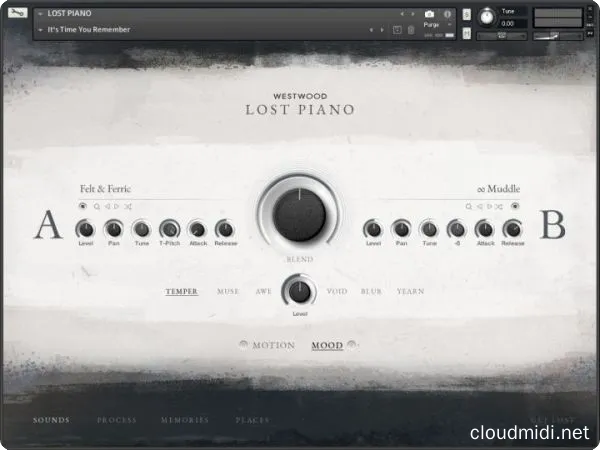Click layer B Release knob
600x450 pixels.
point(512,230)
